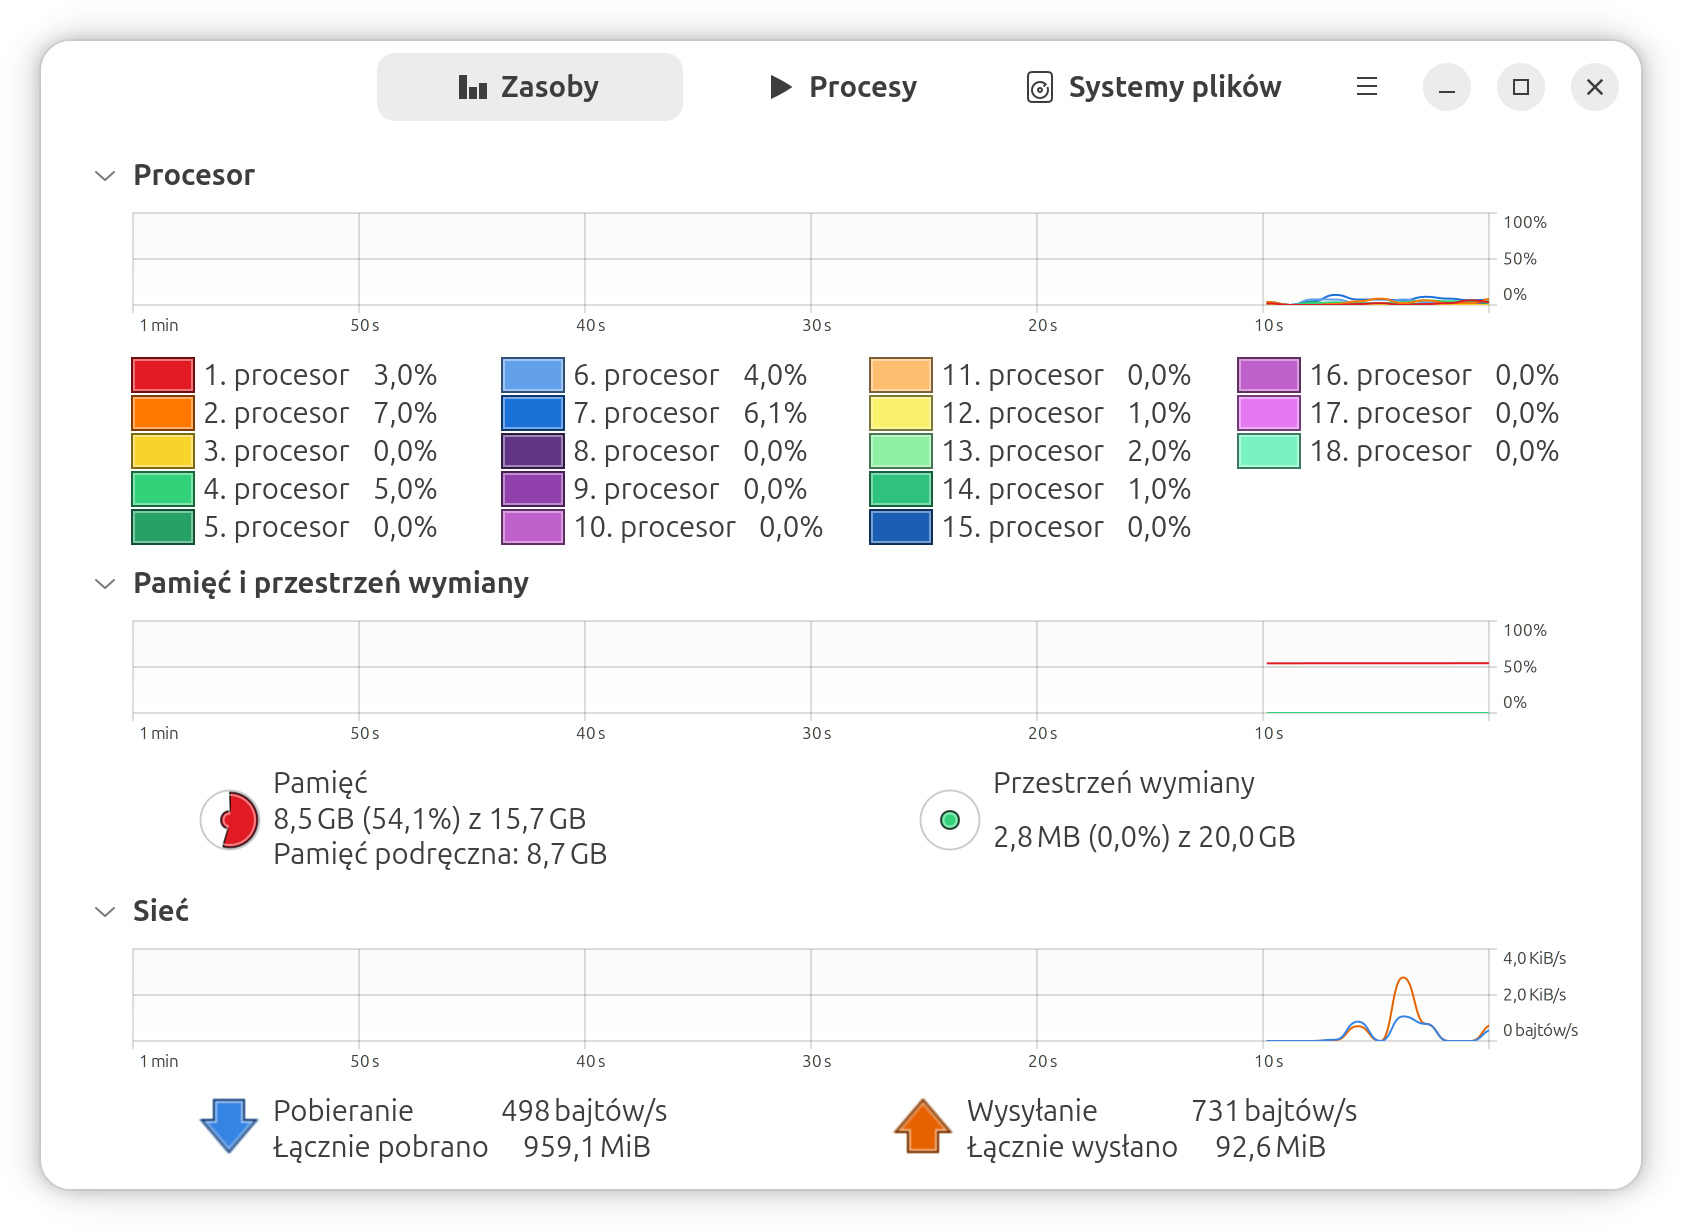Click the Zasoby tab bar chart icon
The image size is (1682, 1230).
pyautogui.click(x=471, y=87)
